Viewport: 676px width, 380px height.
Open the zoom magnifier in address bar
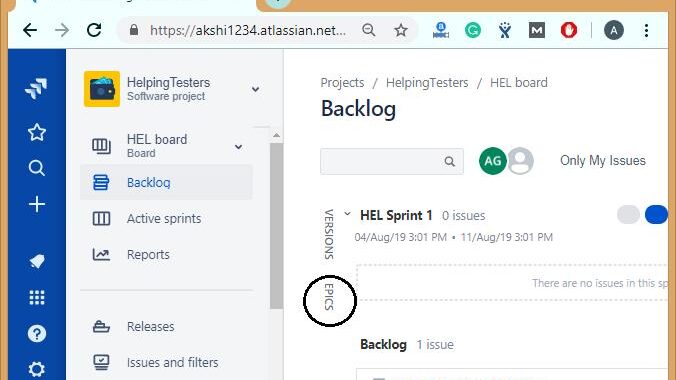369,30
